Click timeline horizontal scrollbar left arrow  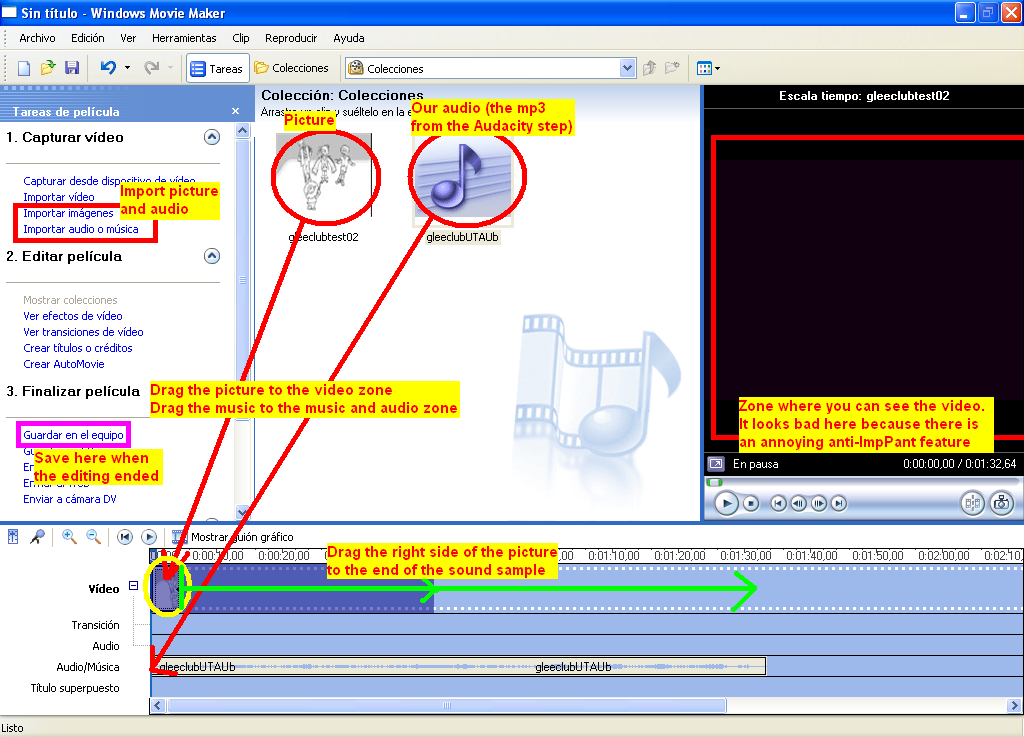[157, 705]
